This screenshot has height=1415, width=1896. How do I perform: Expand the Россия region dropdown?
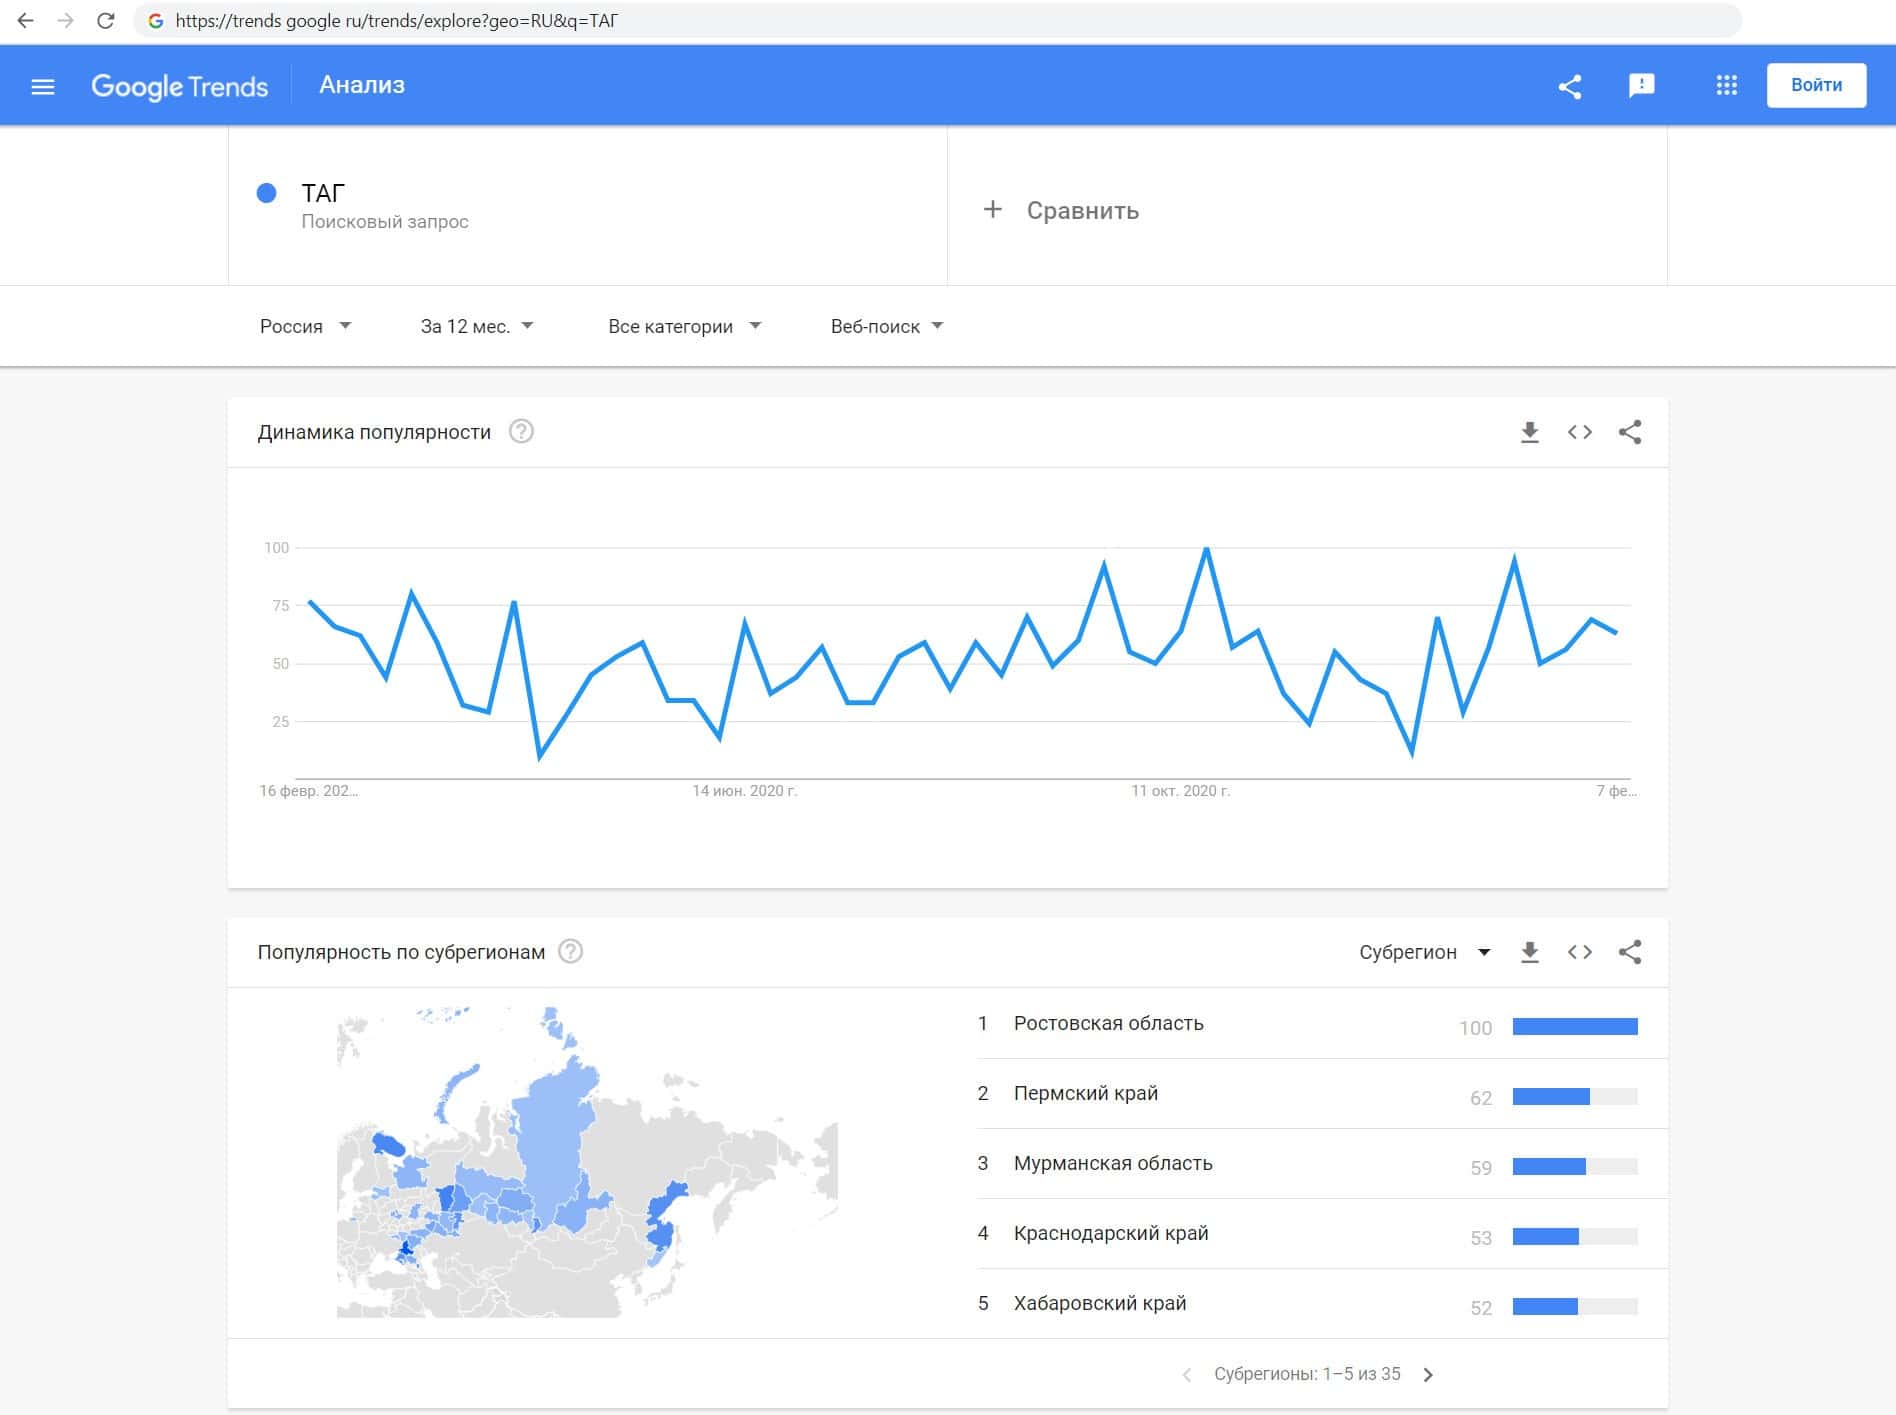pos(305,326)
